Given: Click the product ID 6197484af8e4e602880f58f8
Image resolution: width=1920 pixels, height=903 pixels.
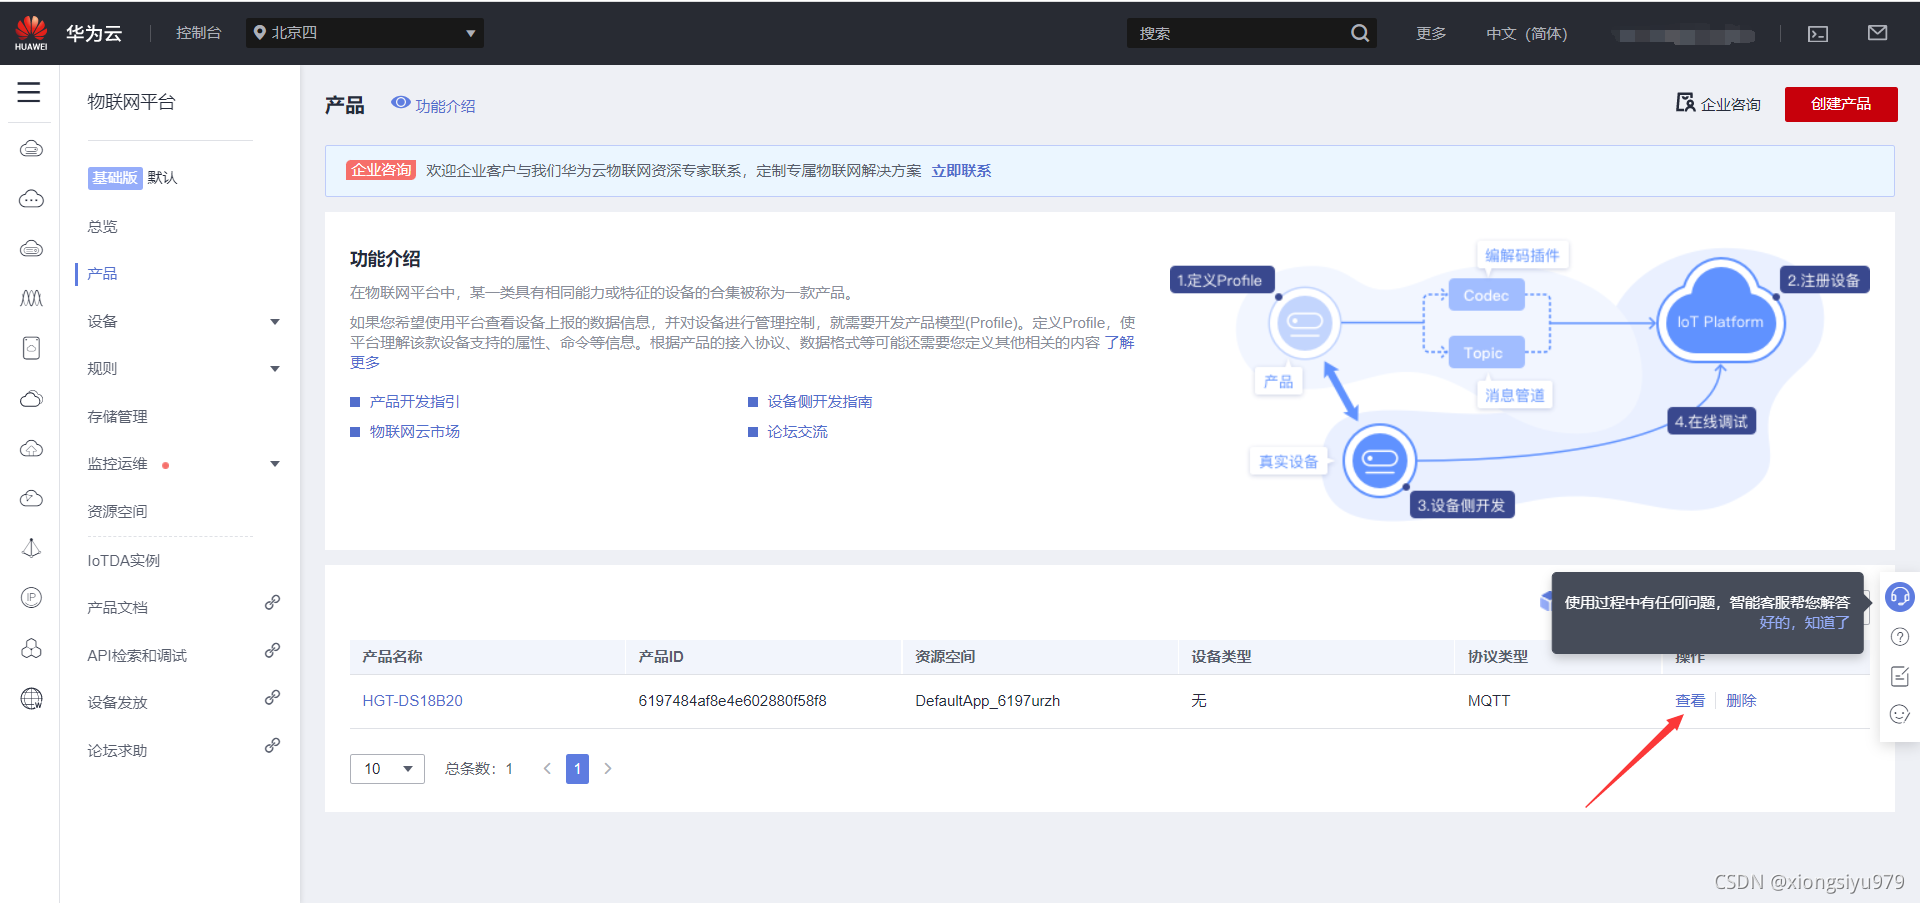Looking at the screenshot, I should click(x=732, y=700).
